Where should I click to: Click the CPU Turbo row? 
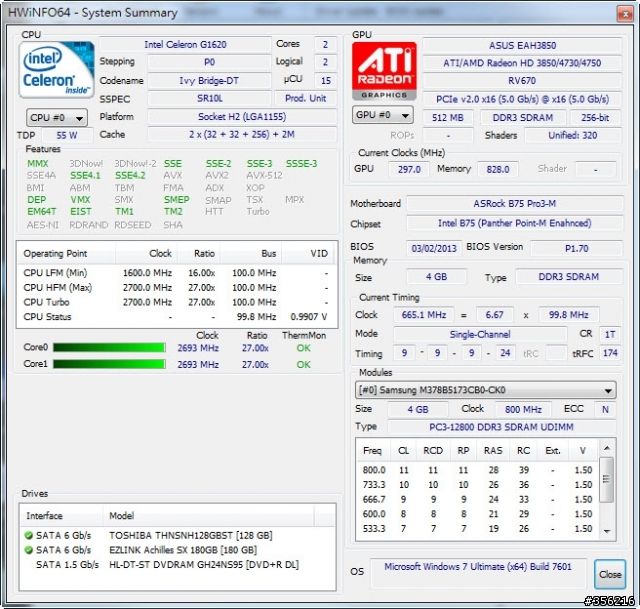(x=177, y=302)
